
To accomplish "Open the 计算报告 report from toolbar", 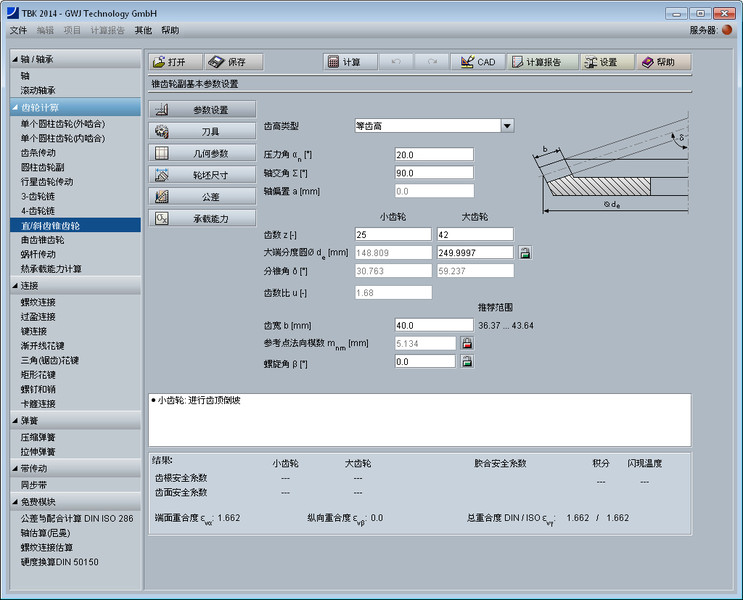I will pos(541,62).
